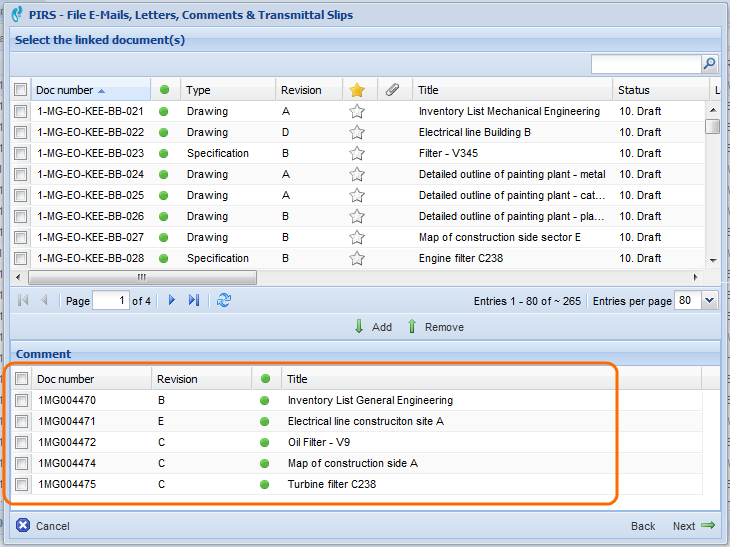Viewport: 730px width, 547px height.
Task: Click the vertical scrollbar up arrow
Action: 713,110
